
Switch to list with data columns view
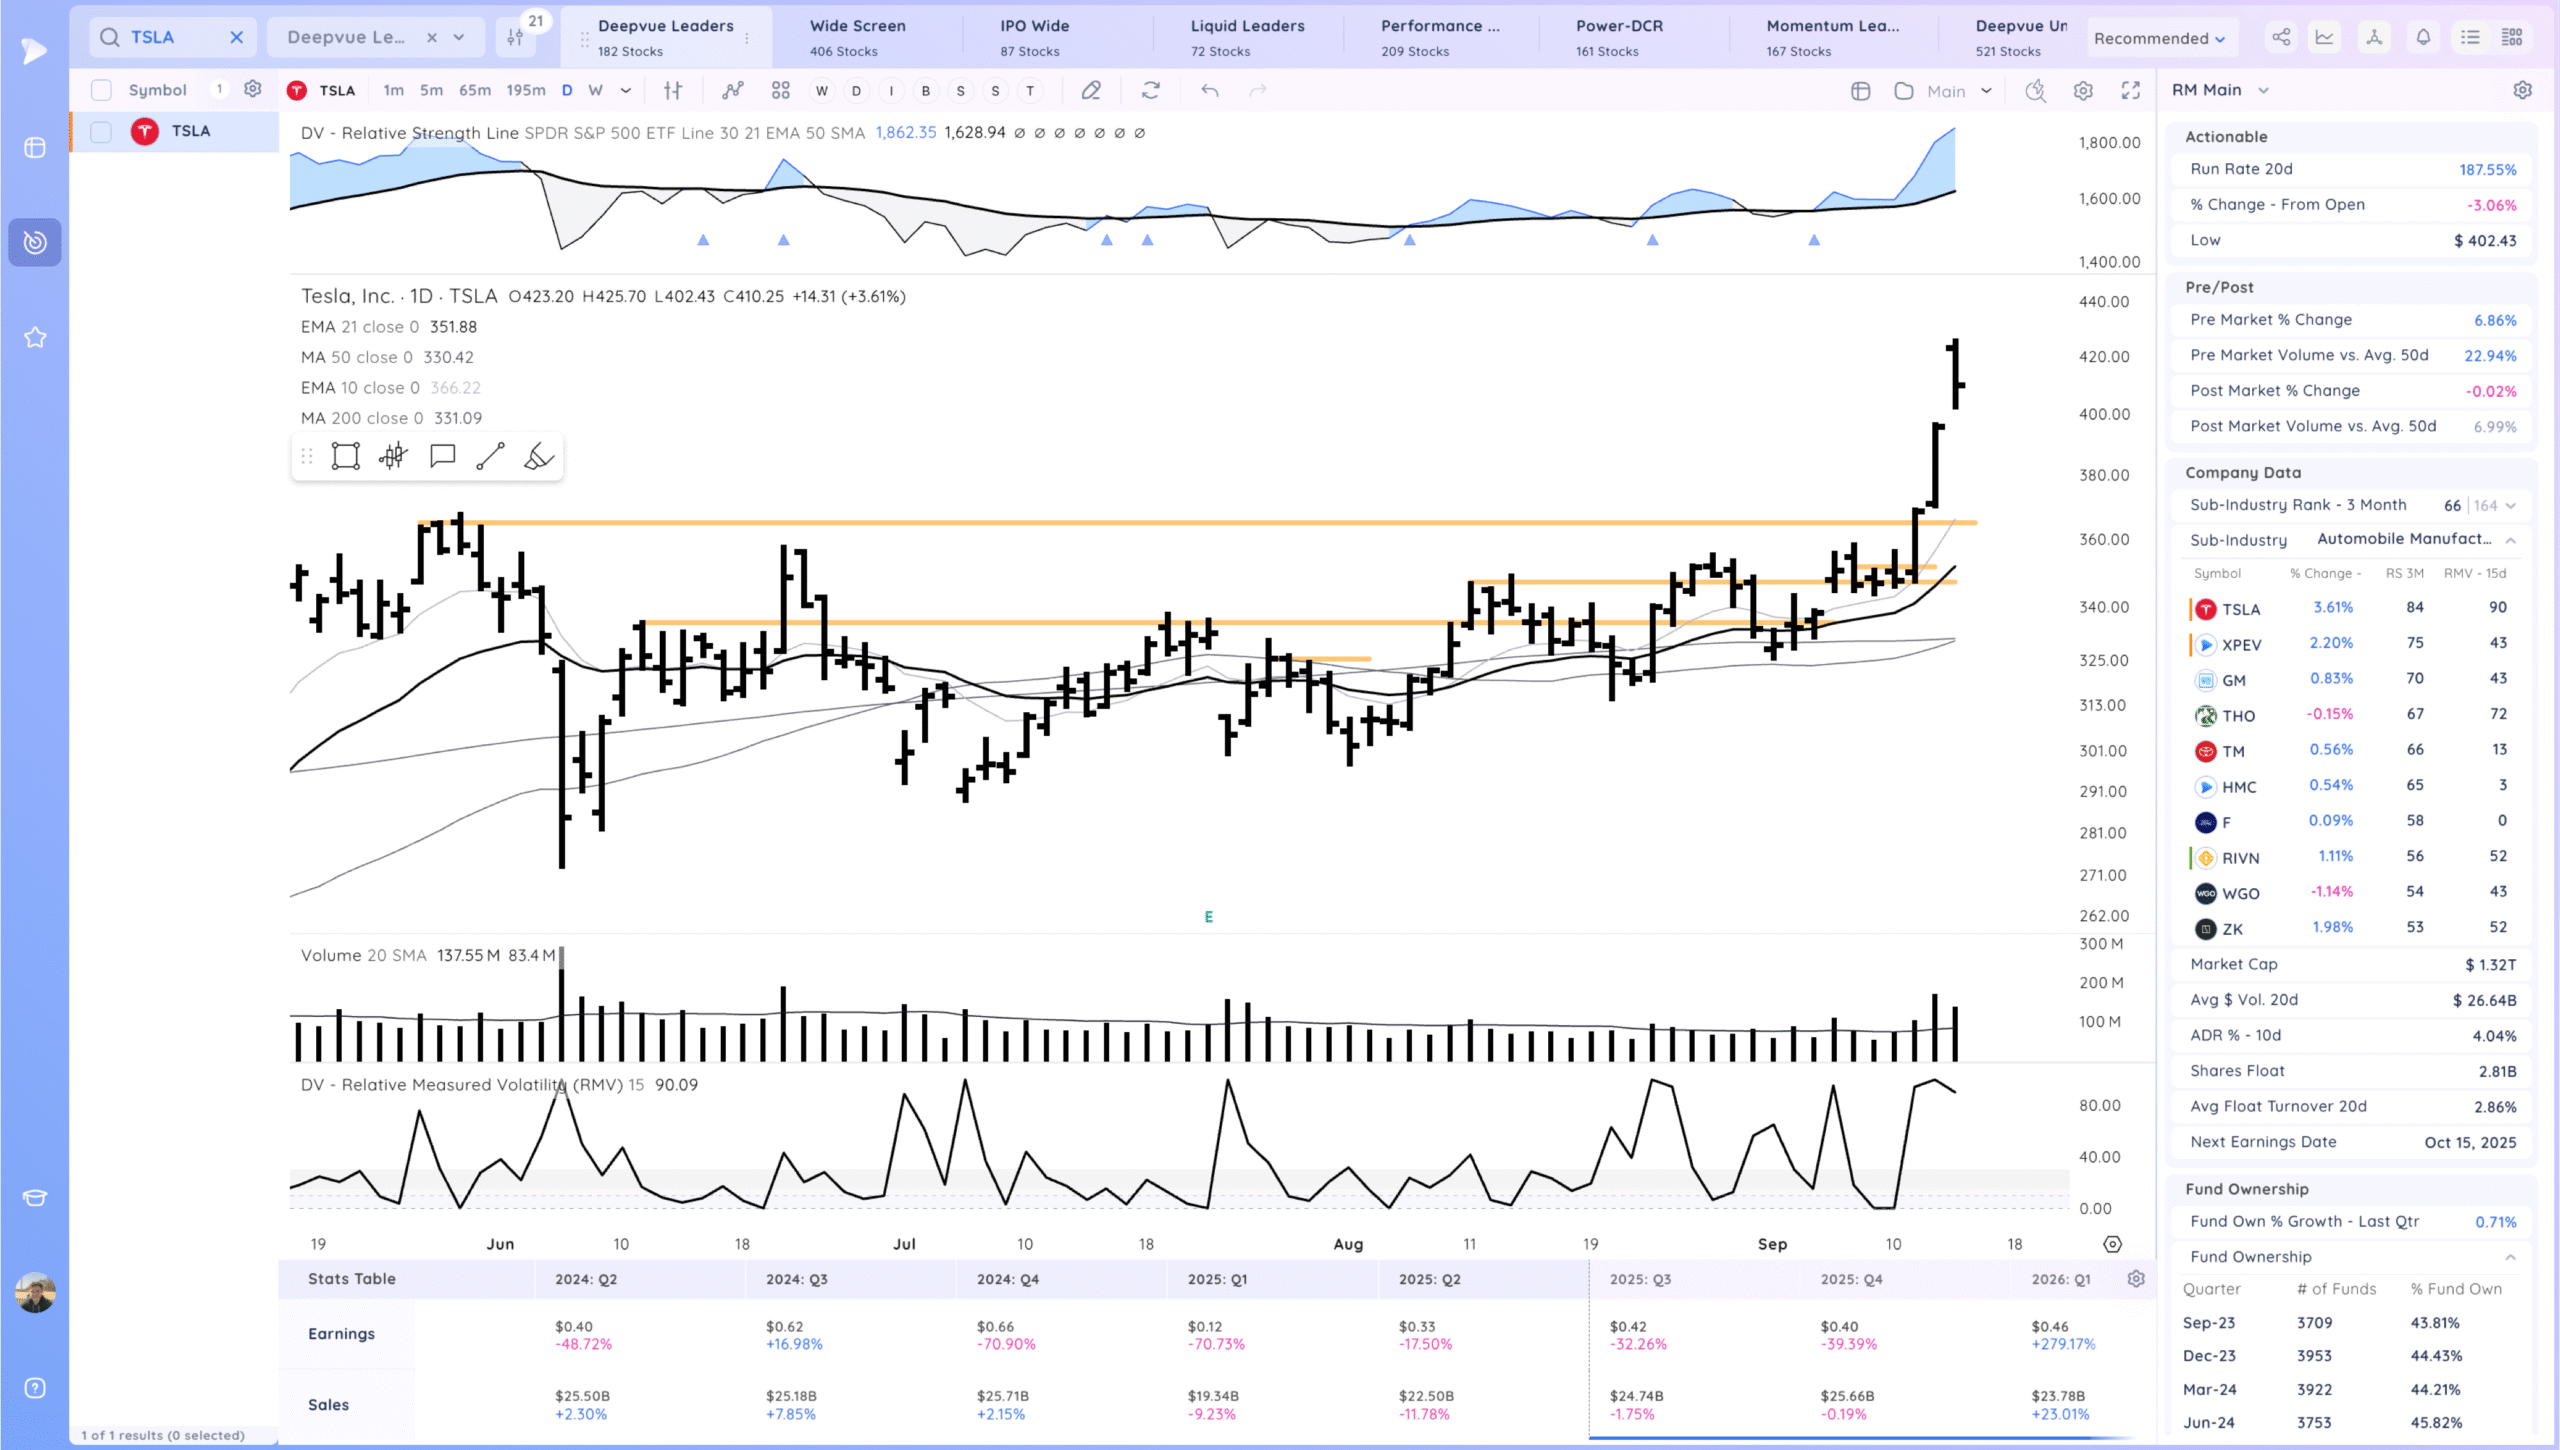[x=2512, y=37]
